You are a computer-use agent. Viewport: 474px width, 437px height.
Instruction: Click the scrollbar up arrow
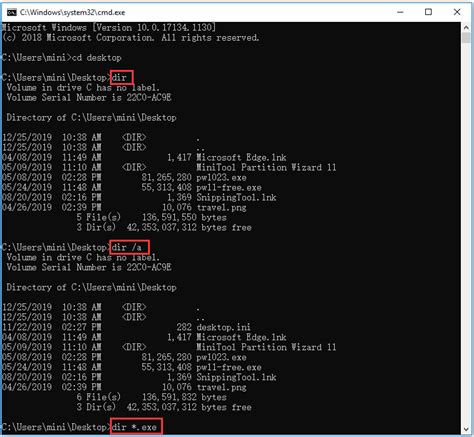pos(466,28)
